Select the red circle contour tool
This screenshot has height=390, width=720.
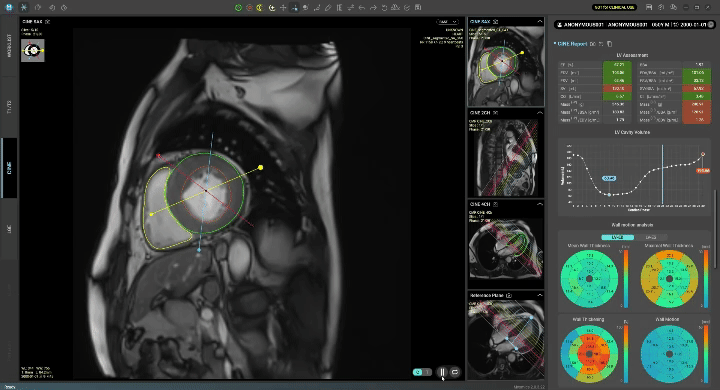tap(249, 7)
